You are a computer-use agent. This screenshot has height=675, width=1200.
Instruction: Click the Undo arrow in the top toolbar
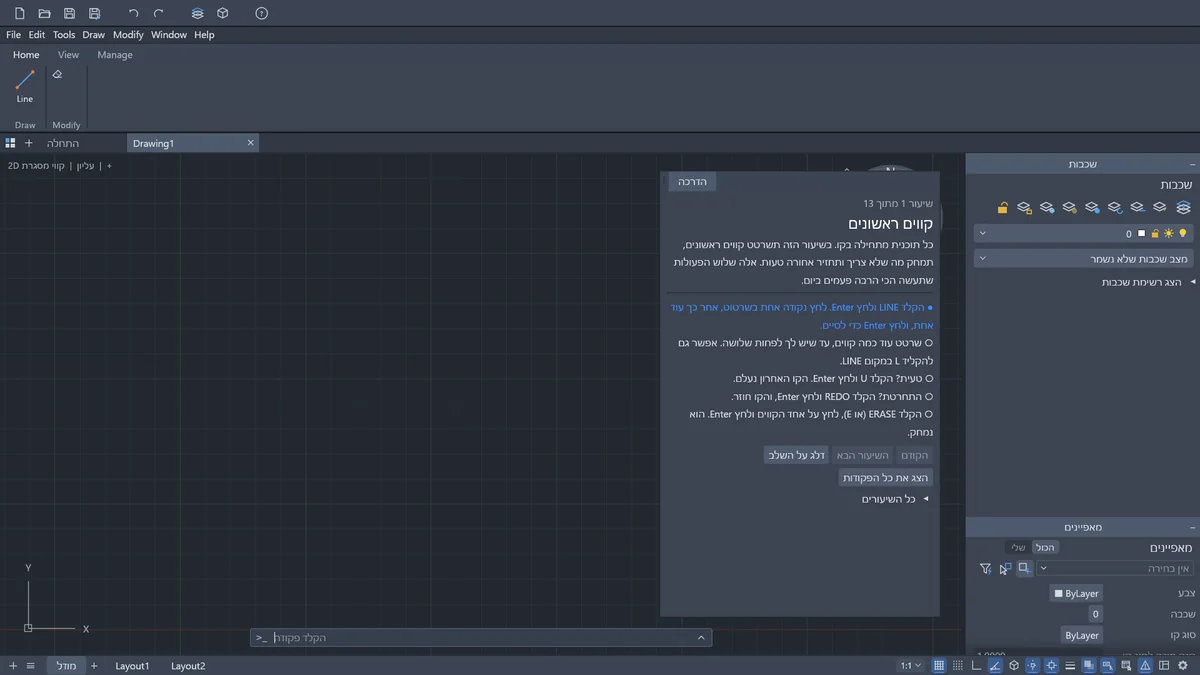click(134, 13)
